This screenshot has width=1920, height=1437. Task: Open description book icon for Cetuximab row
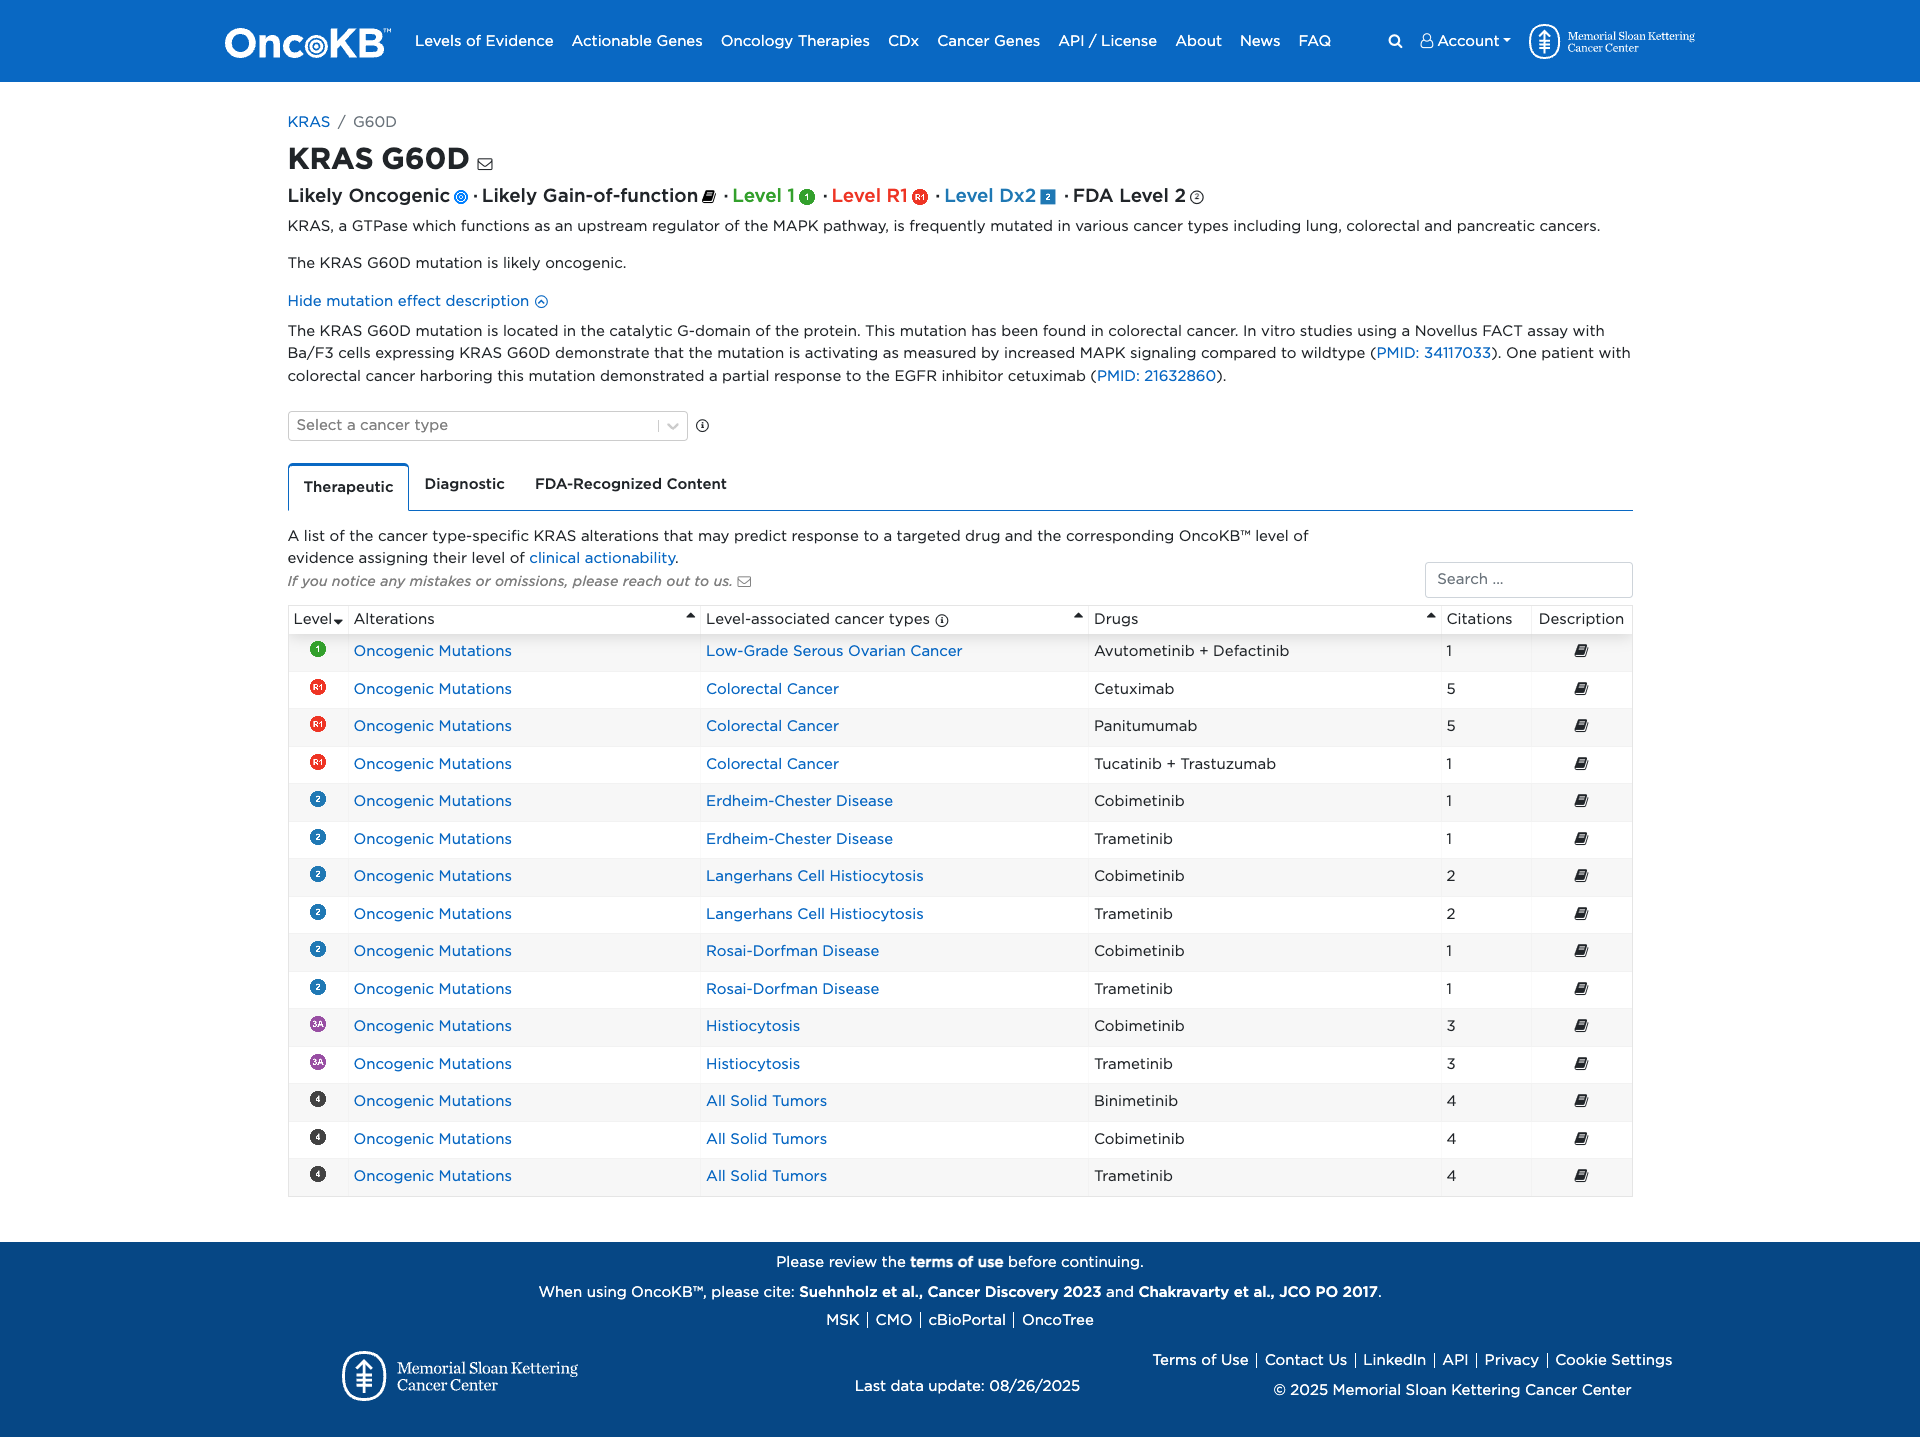pos(1581,689)
